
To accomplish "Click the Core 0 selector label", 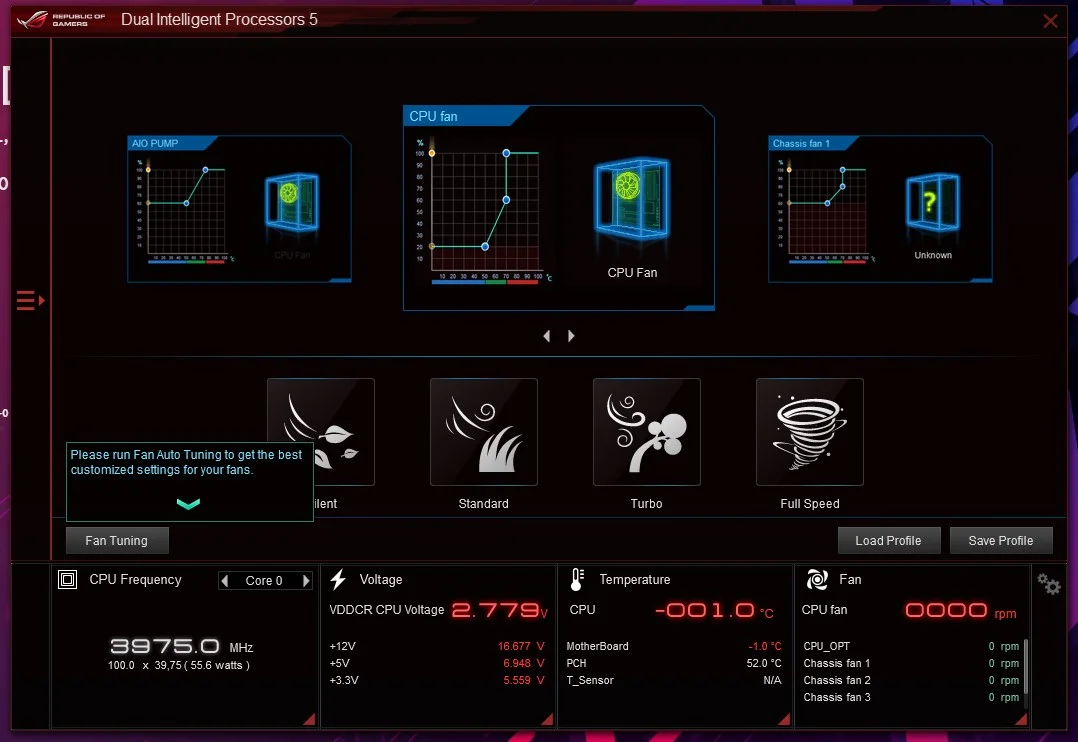I will pos(264,580).
